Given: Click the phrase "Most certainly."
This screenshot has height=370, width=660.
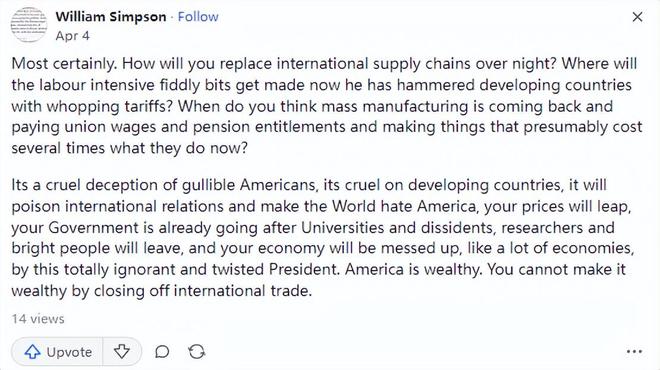Looking at the screenshot, I should [64, 64].
